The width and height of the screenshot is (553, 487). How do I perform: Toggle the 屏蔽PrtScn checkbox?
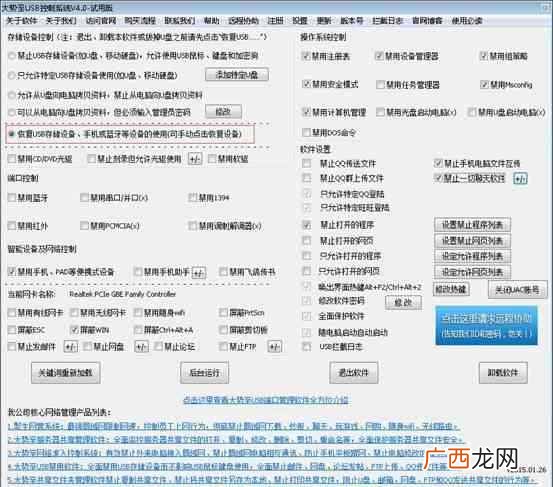[223, 312]
